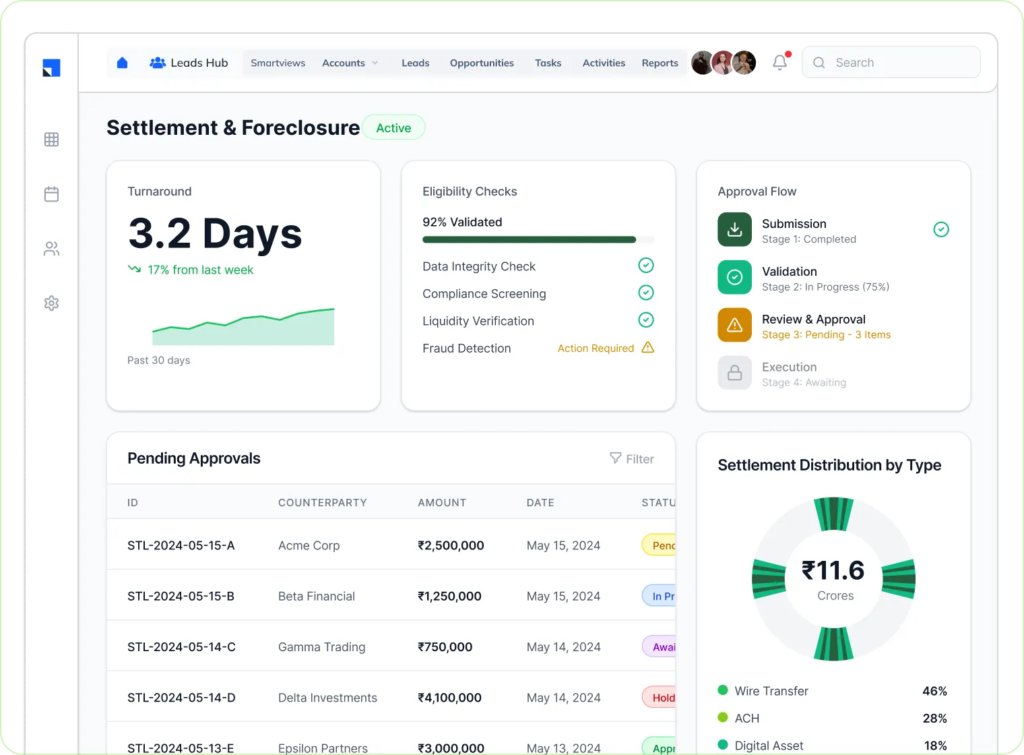Click the first user avatar
Viewport: 1024px width, 755px height.
[x=703, y=63]
